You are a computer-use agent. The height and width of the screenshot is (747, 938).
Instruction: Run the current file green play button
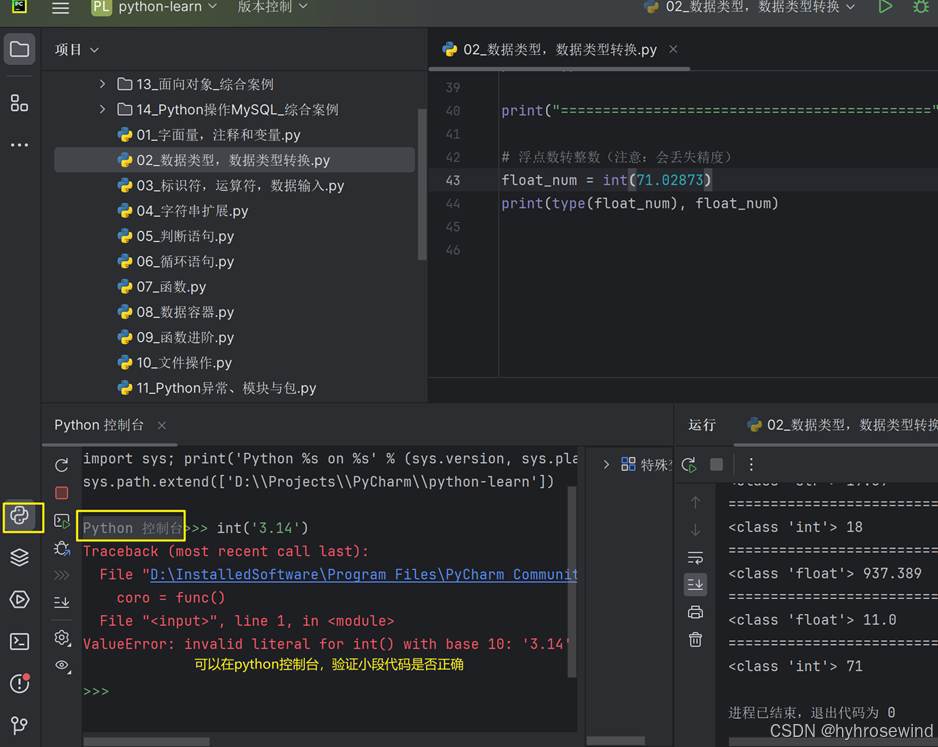click(885, 7)
